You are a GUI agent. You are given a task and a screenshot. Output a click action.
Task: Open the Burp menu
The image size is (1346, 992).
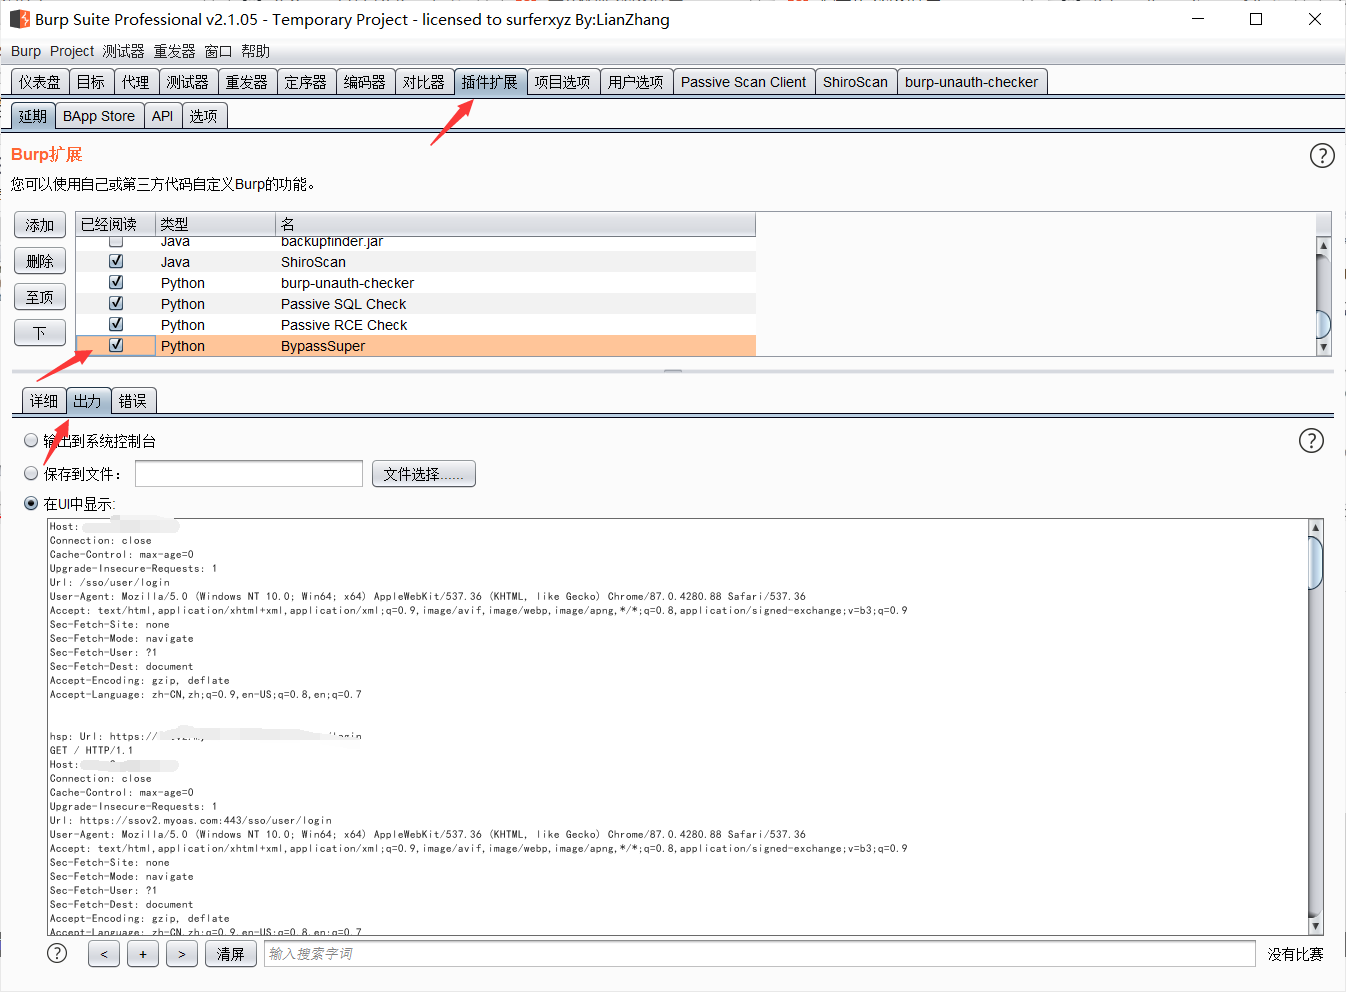pos(26,51)
